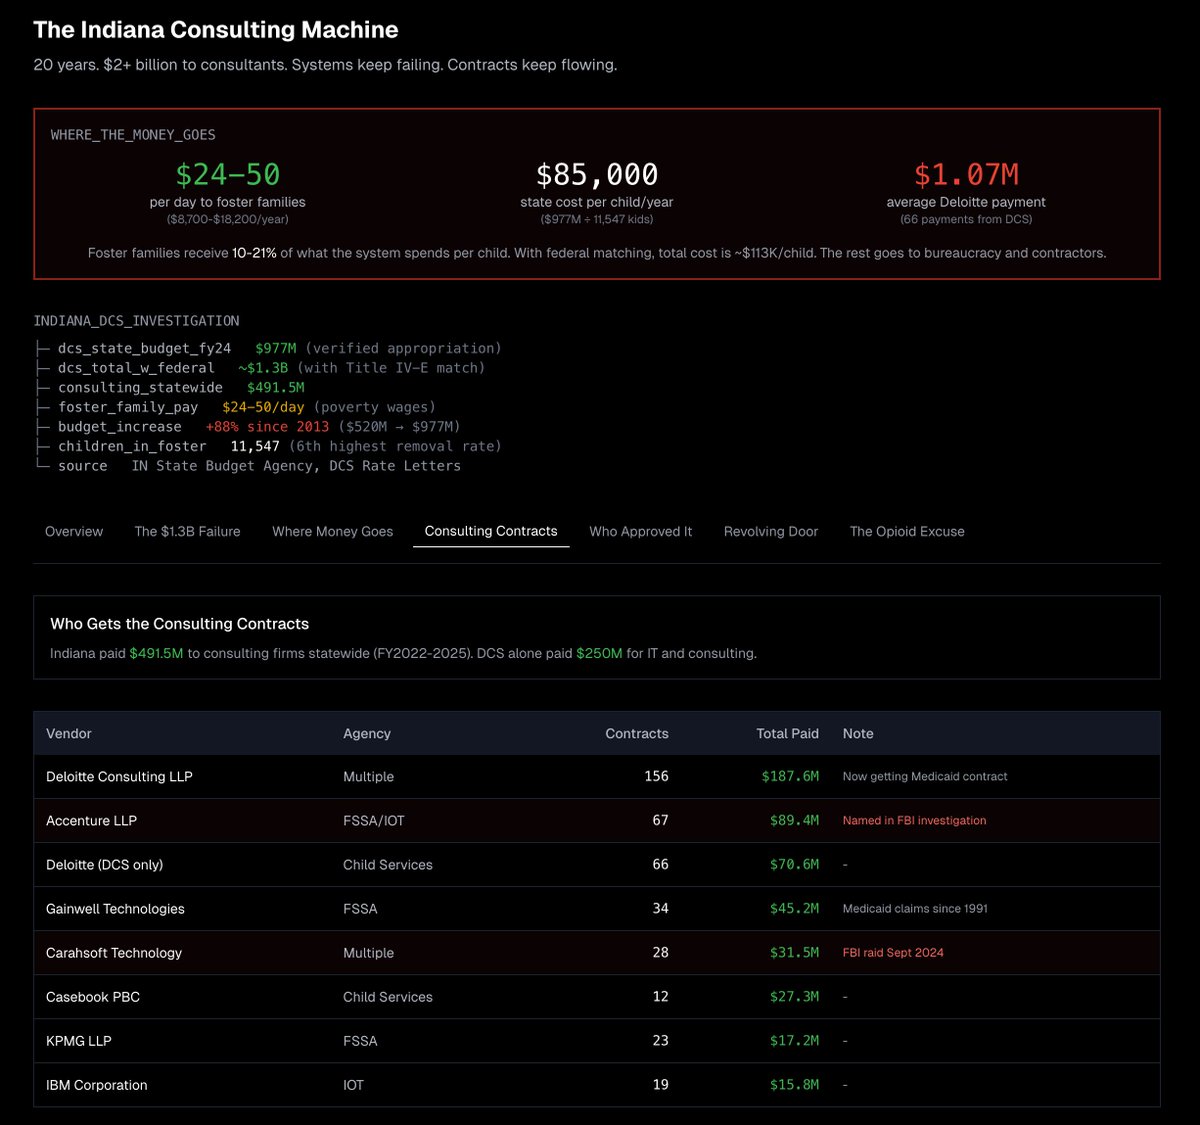The width and height of the screenshot is (1200, 1125).
Task: Click the $1.07M average Deloitte payment figure
Action: (966, 174)
